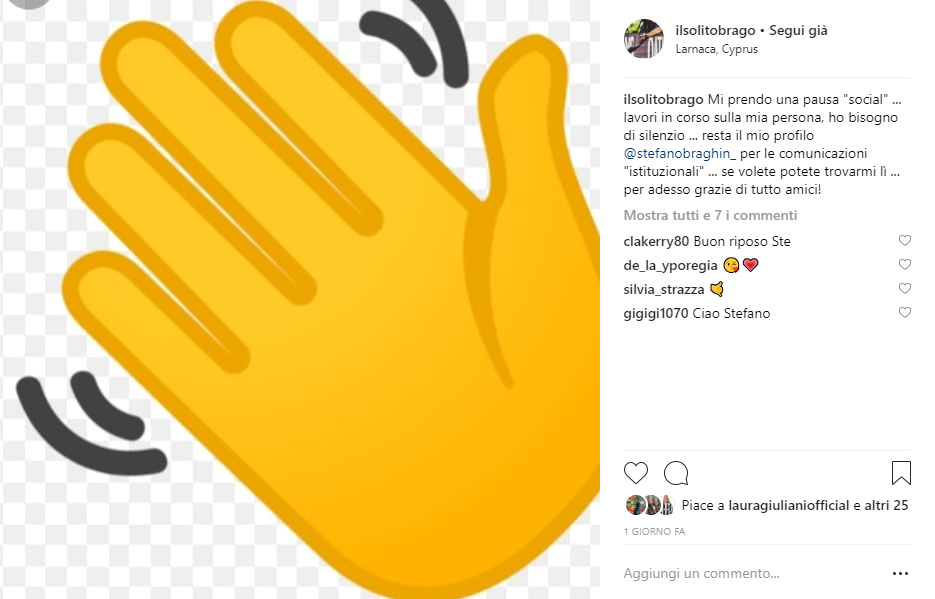Save the post with the bookmark icon
The width and height of the screenshot is (935, 599).
(x=901, y=473)
